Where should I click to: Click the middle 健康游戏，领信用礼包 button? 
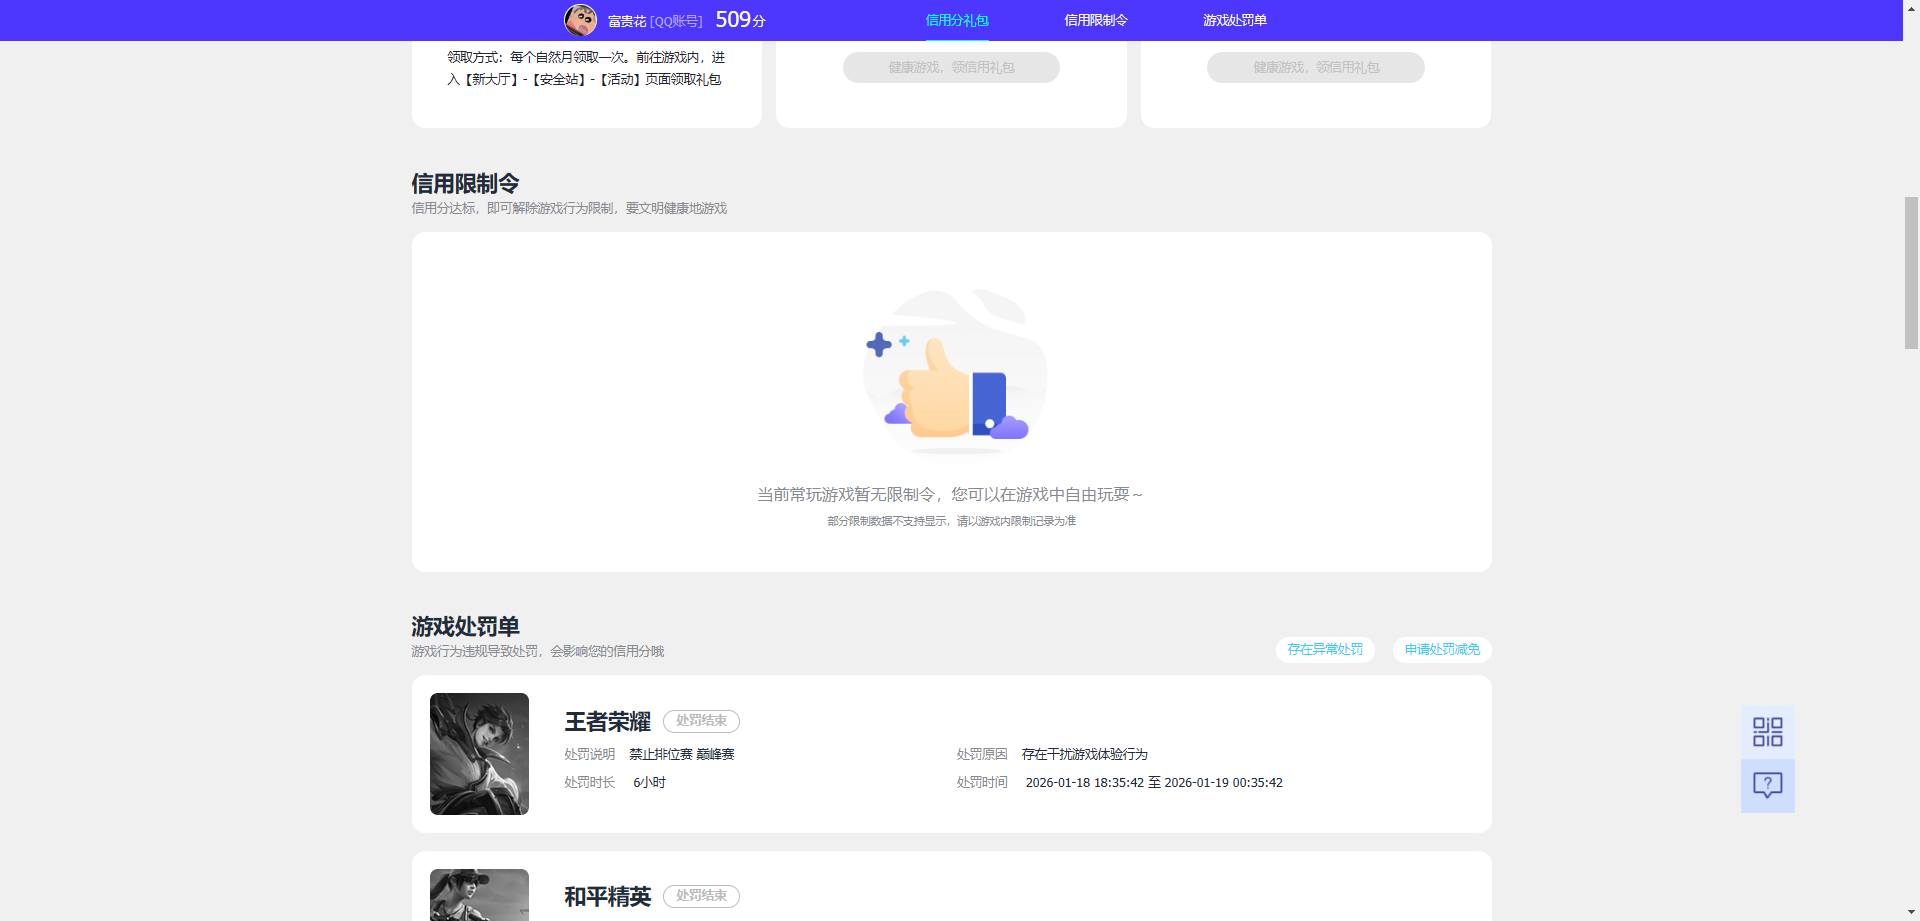pos(951,67)
